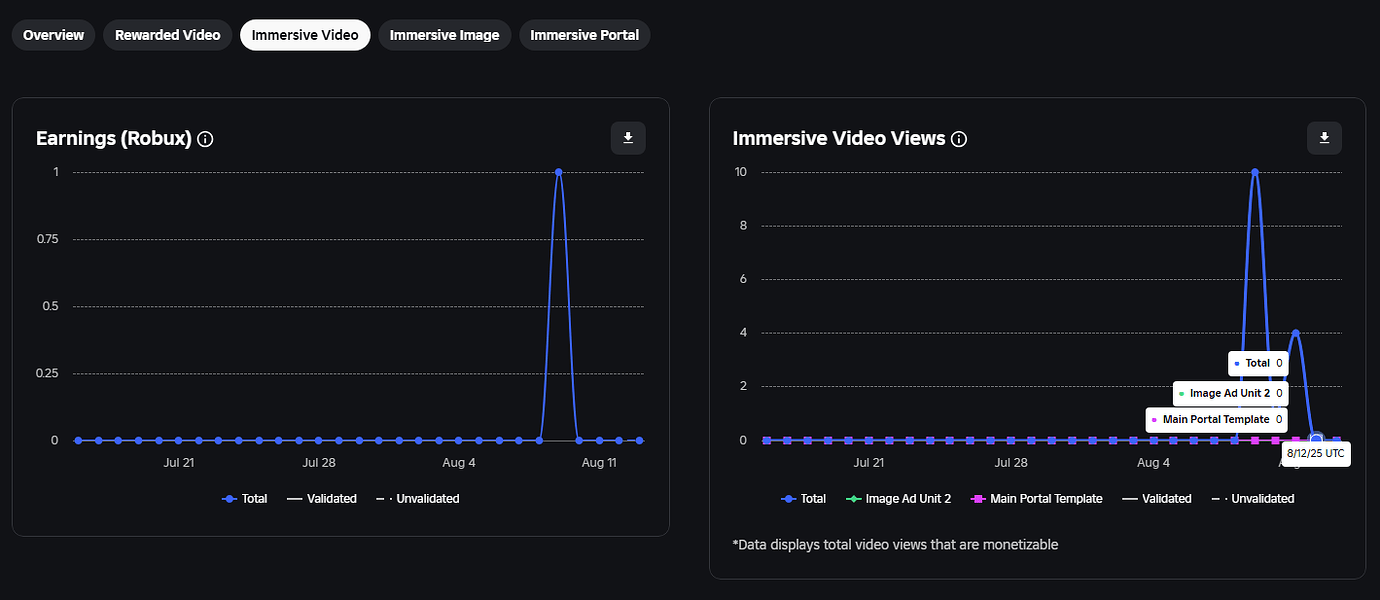
Task: Select the highlighted 8/12/25 UTC data point
Action: pyautogui.click(x=1316, y=438)
